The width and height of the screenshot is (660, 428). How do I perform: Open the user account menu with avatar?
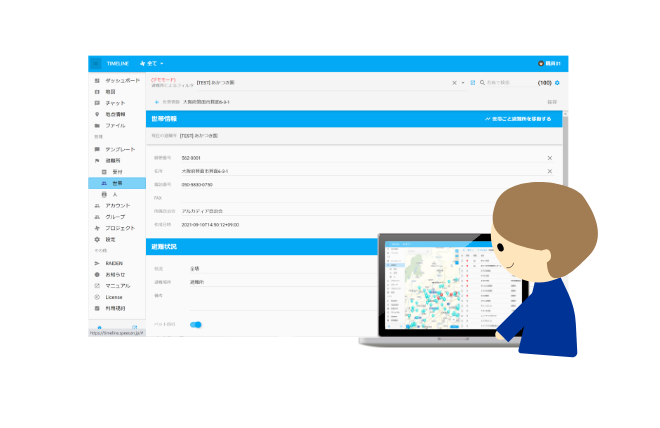[549, 64]
